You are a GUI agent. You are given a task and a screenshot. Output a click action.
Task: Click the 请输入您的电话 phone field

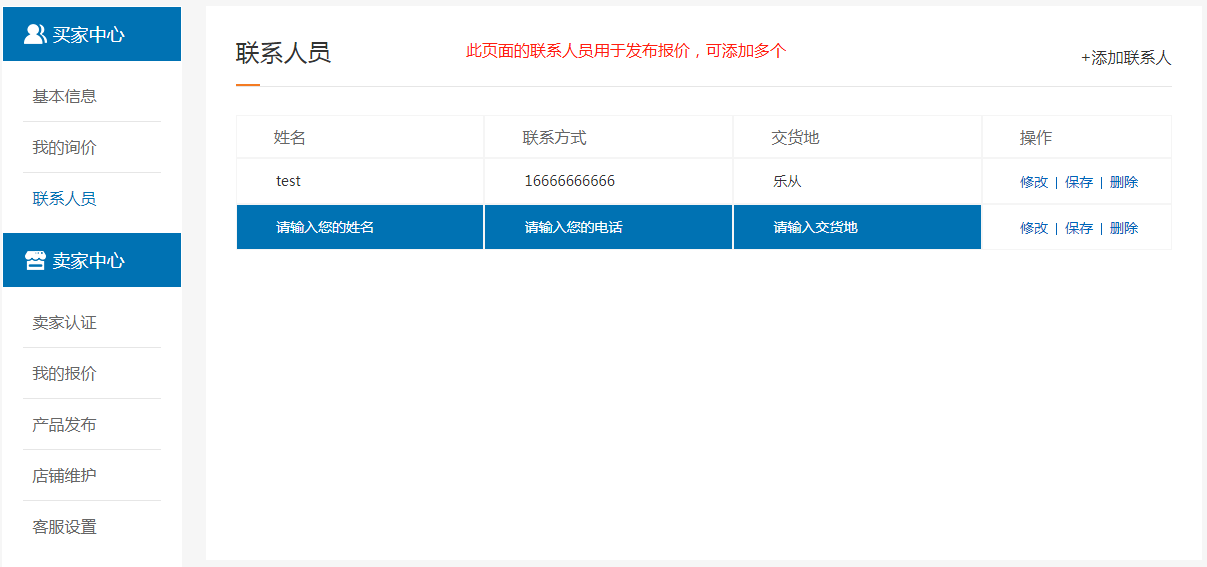(608, 227)
